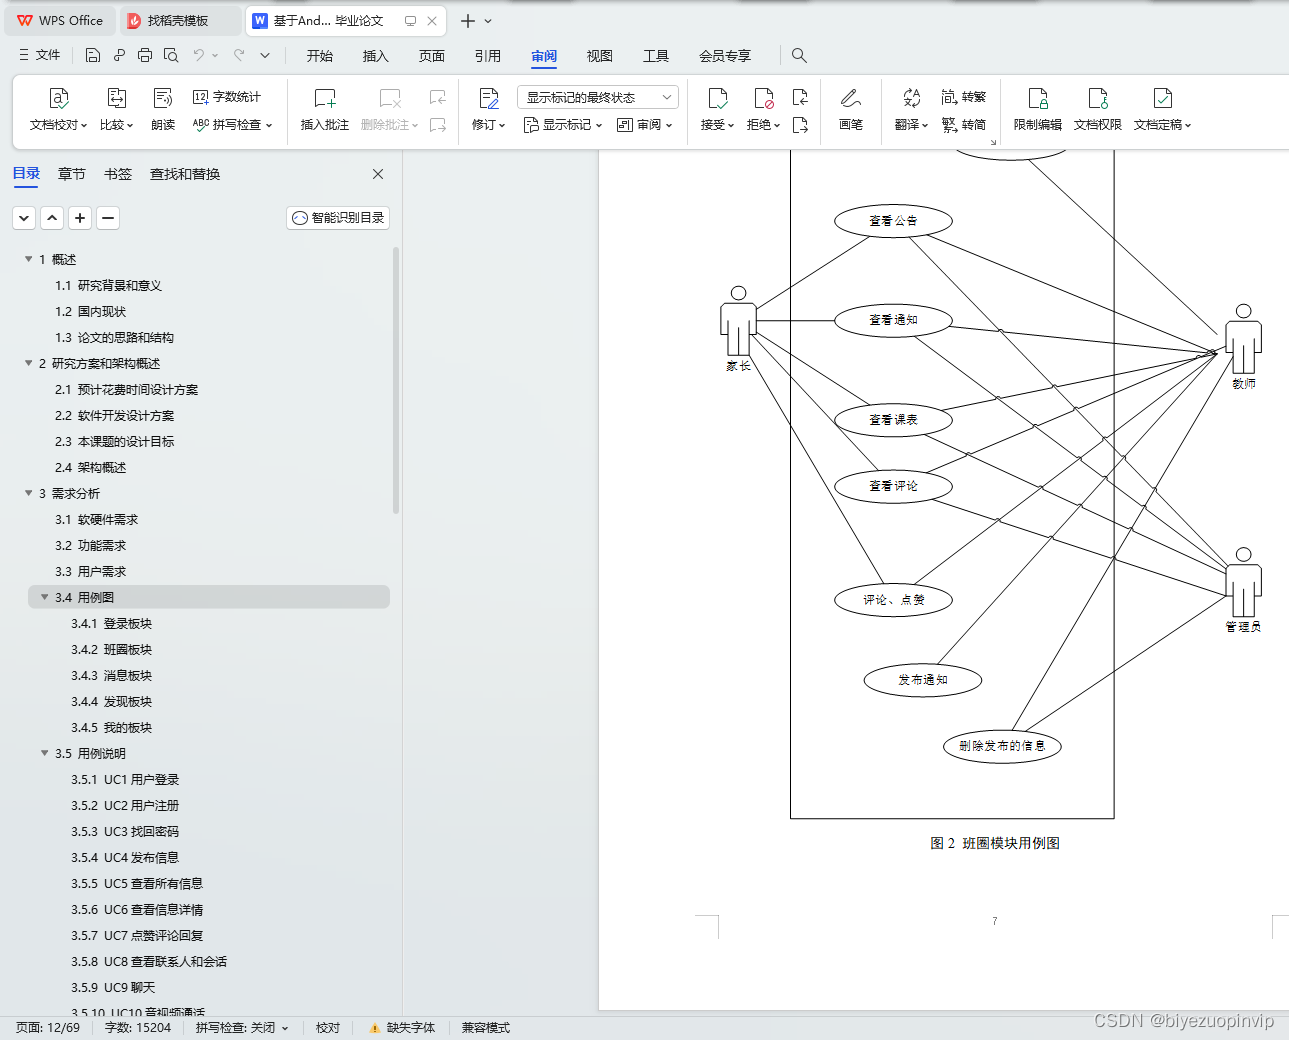Open the 文档校对 proofreading tool
Viewport: 1289px width, 1040px height.
pyautogui.click(x=58, y=110)
